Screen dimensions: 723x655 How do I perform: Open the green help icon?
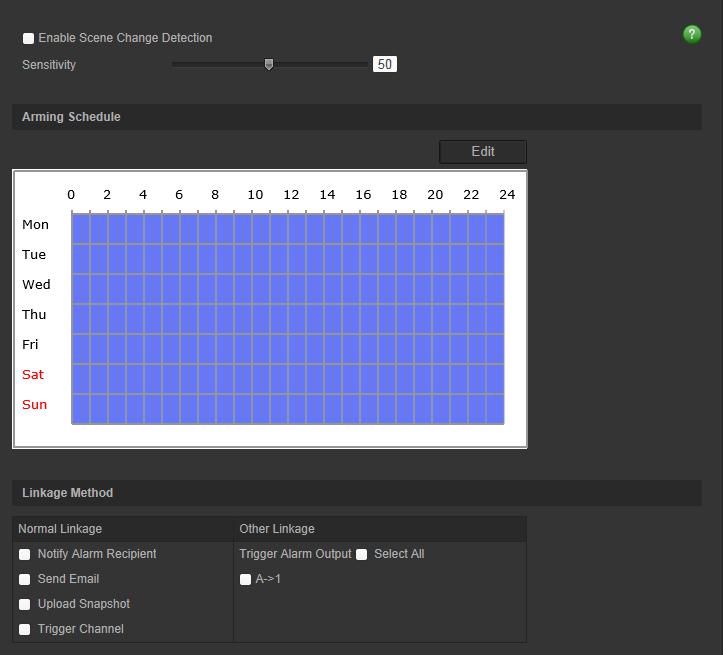coord(692,34)
